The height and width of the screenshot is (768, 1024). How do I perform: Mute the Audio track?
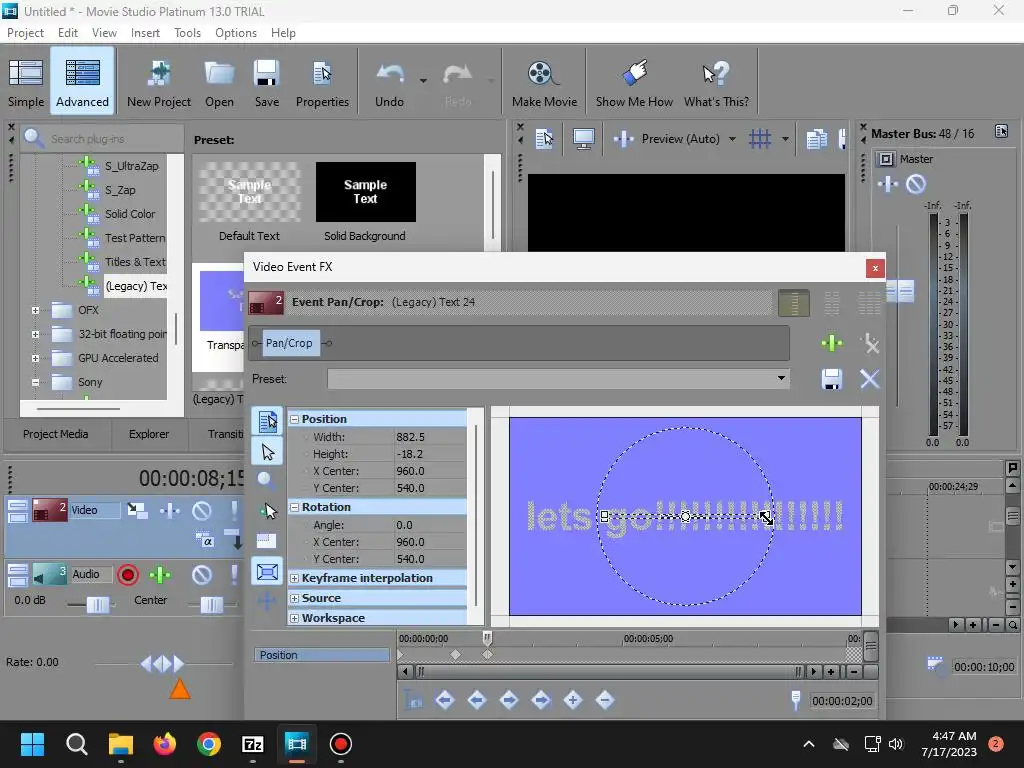(x=202, y=575)
